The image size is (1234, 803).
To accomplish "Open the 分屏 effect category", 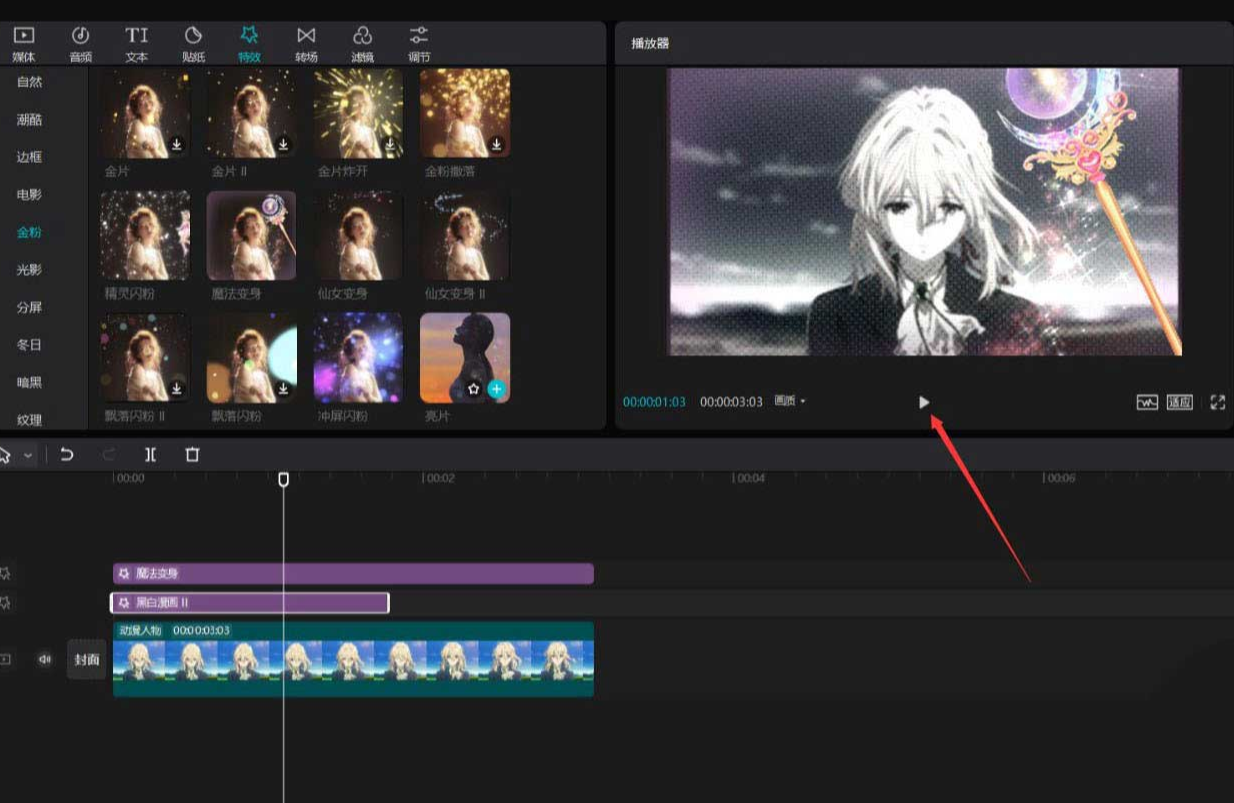I will (30, 307).
